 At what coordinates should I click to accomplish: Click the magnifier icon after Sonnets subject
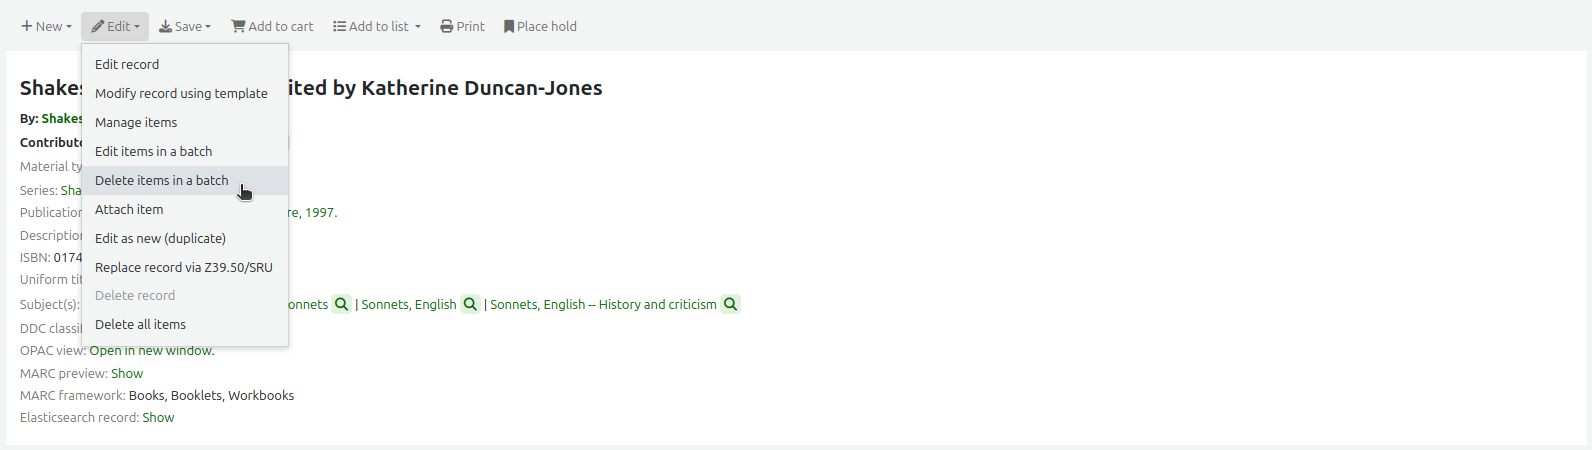(342, 304)
